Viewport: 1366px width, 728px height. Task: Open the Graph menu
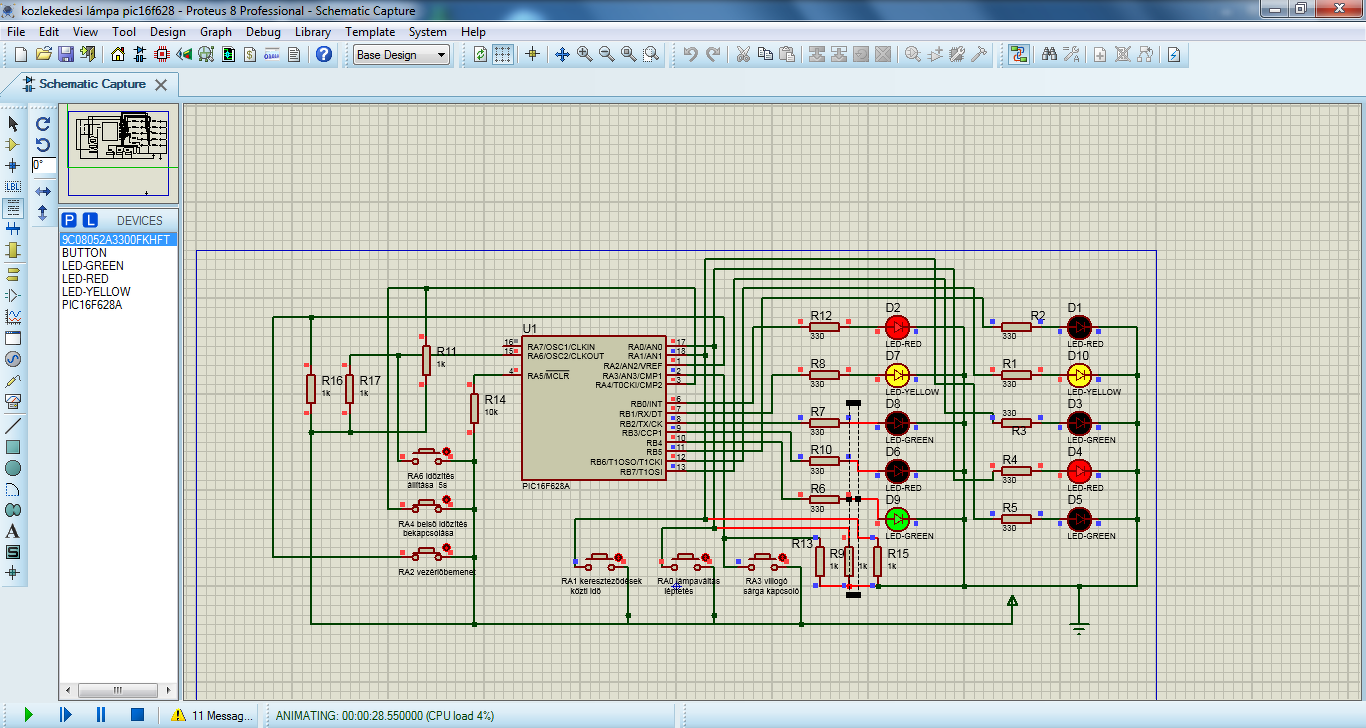pos(215,32)
